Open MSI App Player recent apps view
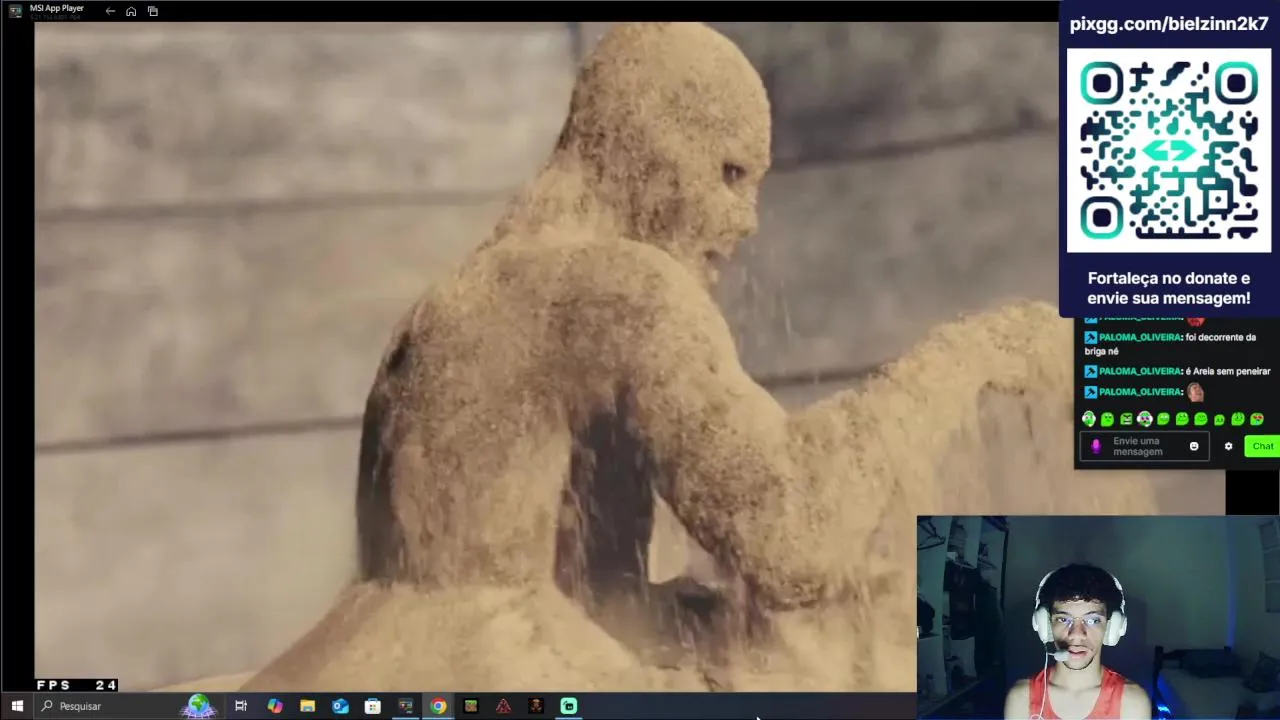 (153, 11)
